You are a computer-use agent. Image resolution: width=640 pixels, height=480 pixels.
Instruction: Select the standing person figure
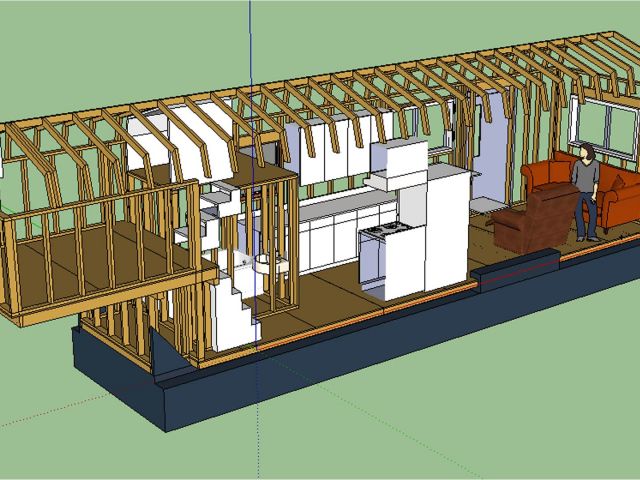[585, 190]
